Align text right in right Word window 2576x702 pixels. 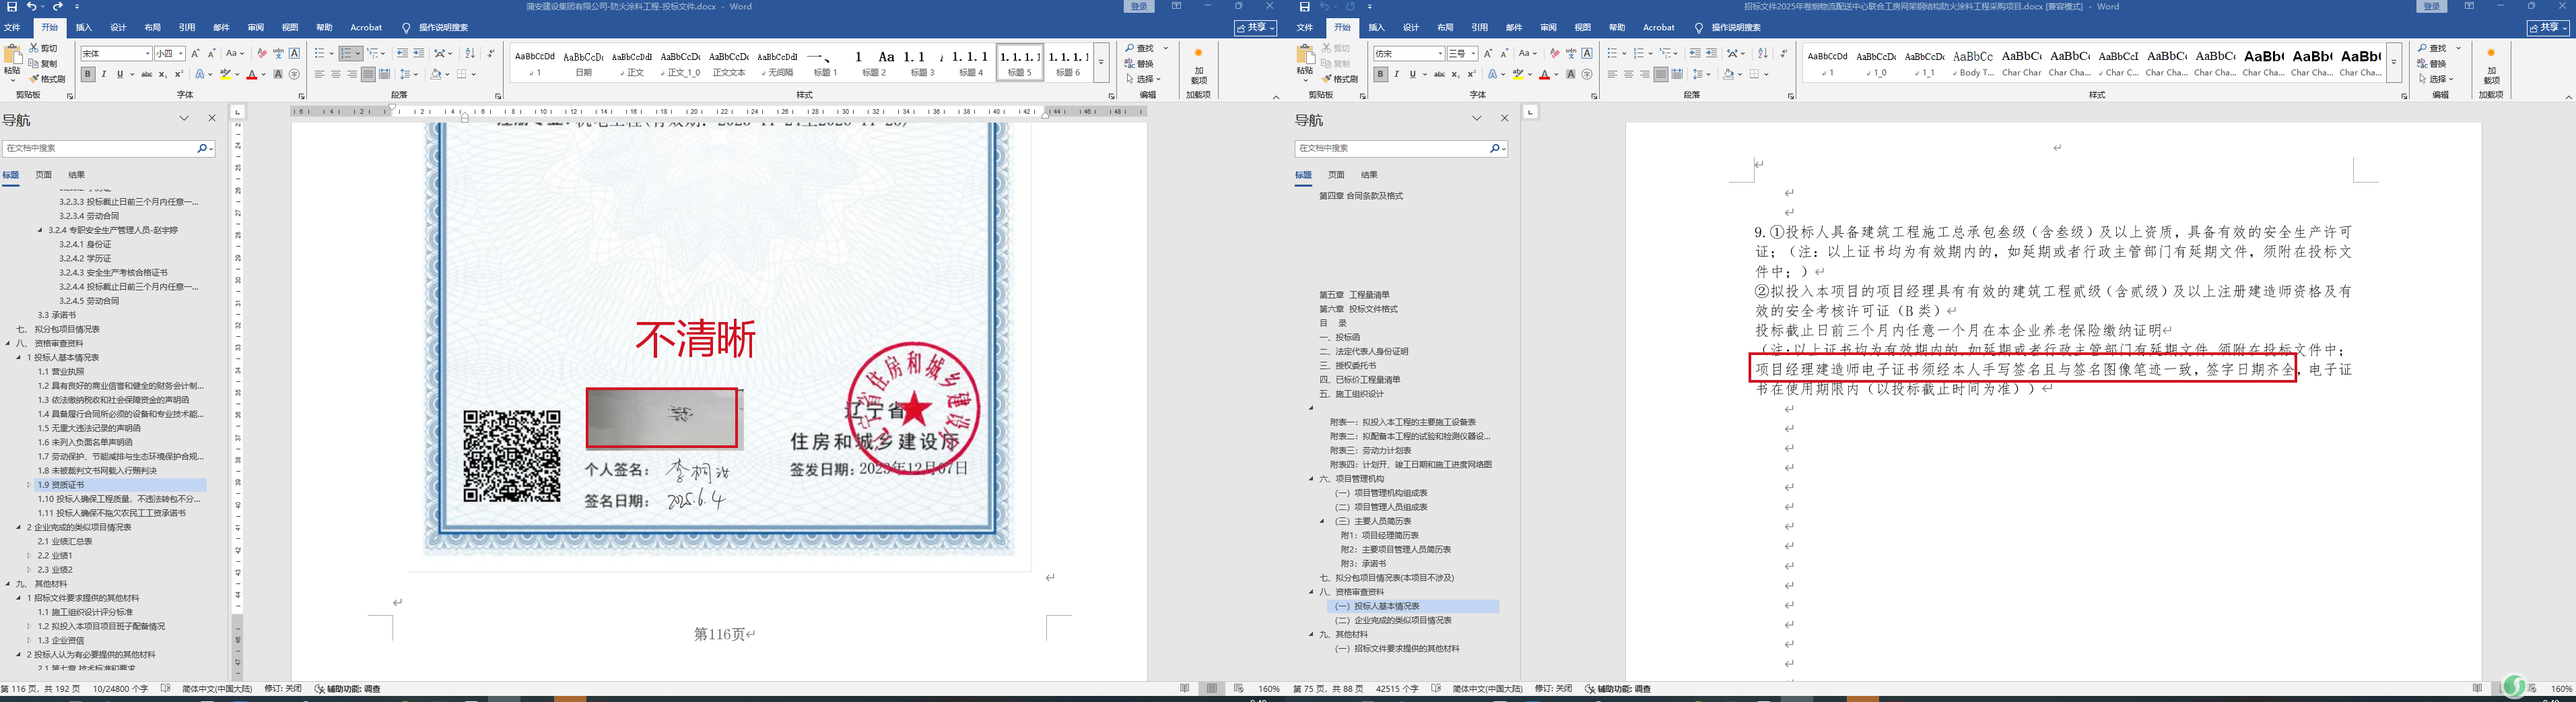[x=1645, y=74]
